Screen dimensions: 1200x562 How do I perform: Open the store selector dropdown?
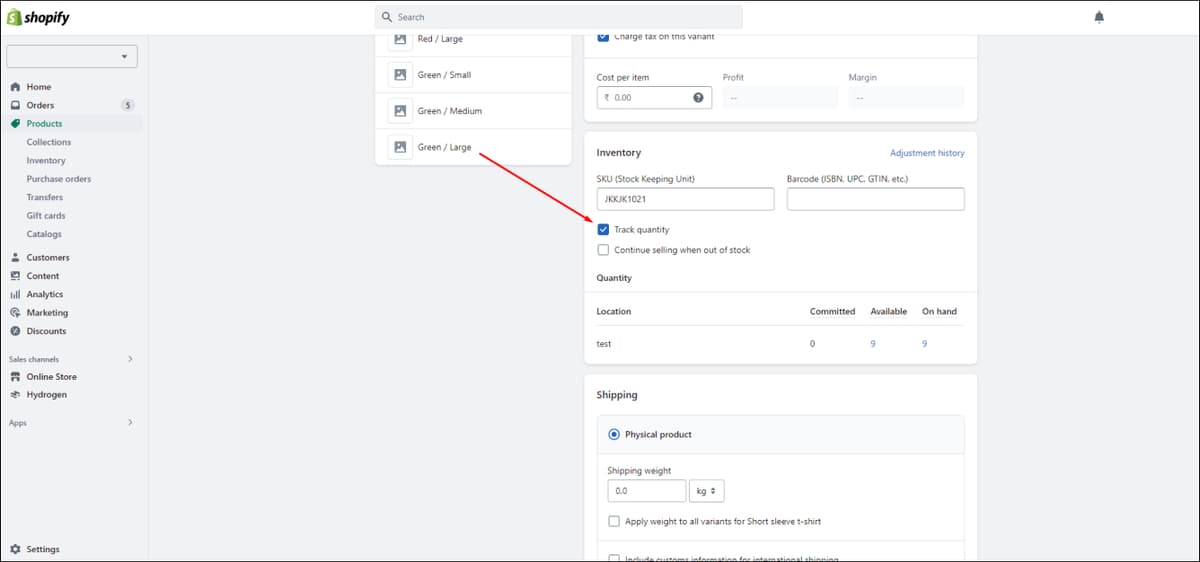(x=72, y=57)
